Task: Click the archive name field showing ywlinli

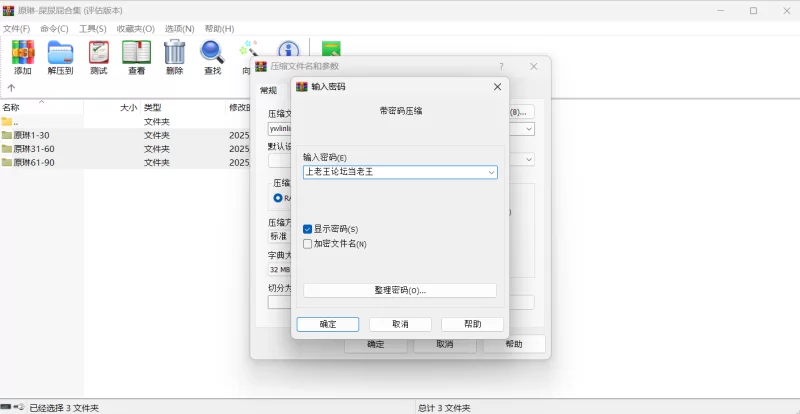Action: point(279,129)
